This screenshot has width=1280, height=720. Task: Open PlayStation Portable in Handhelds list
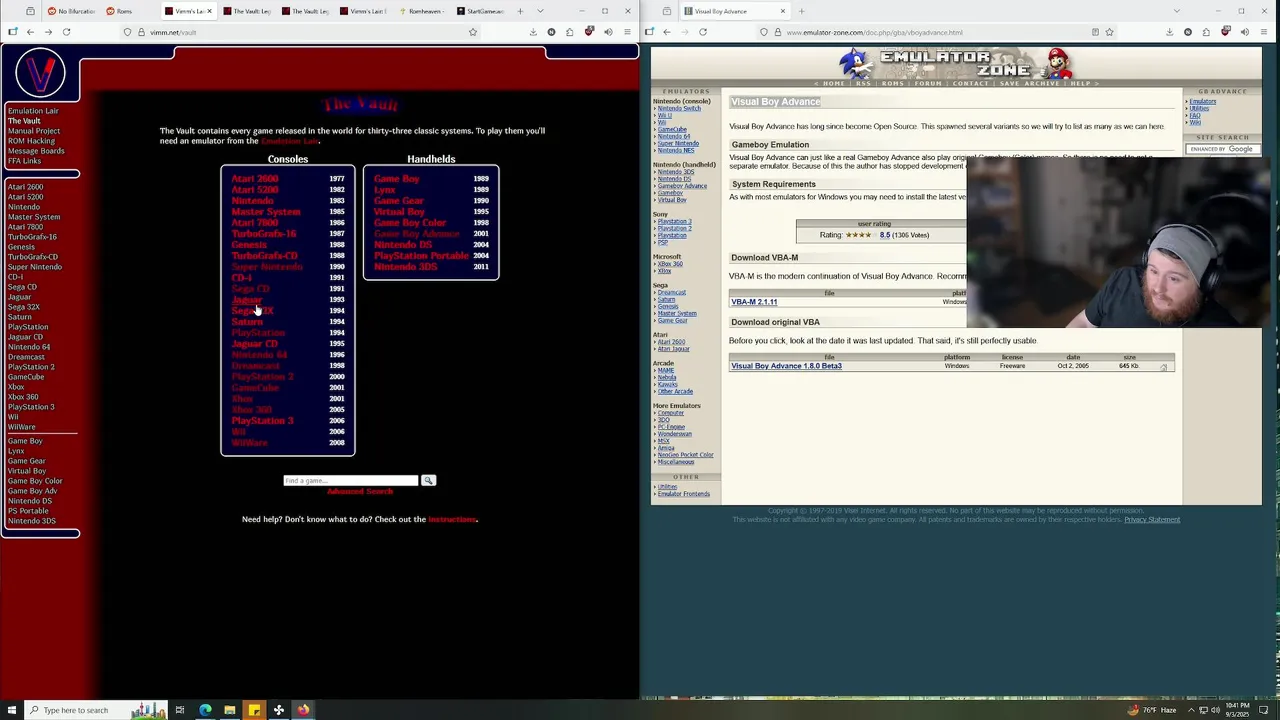421,256
